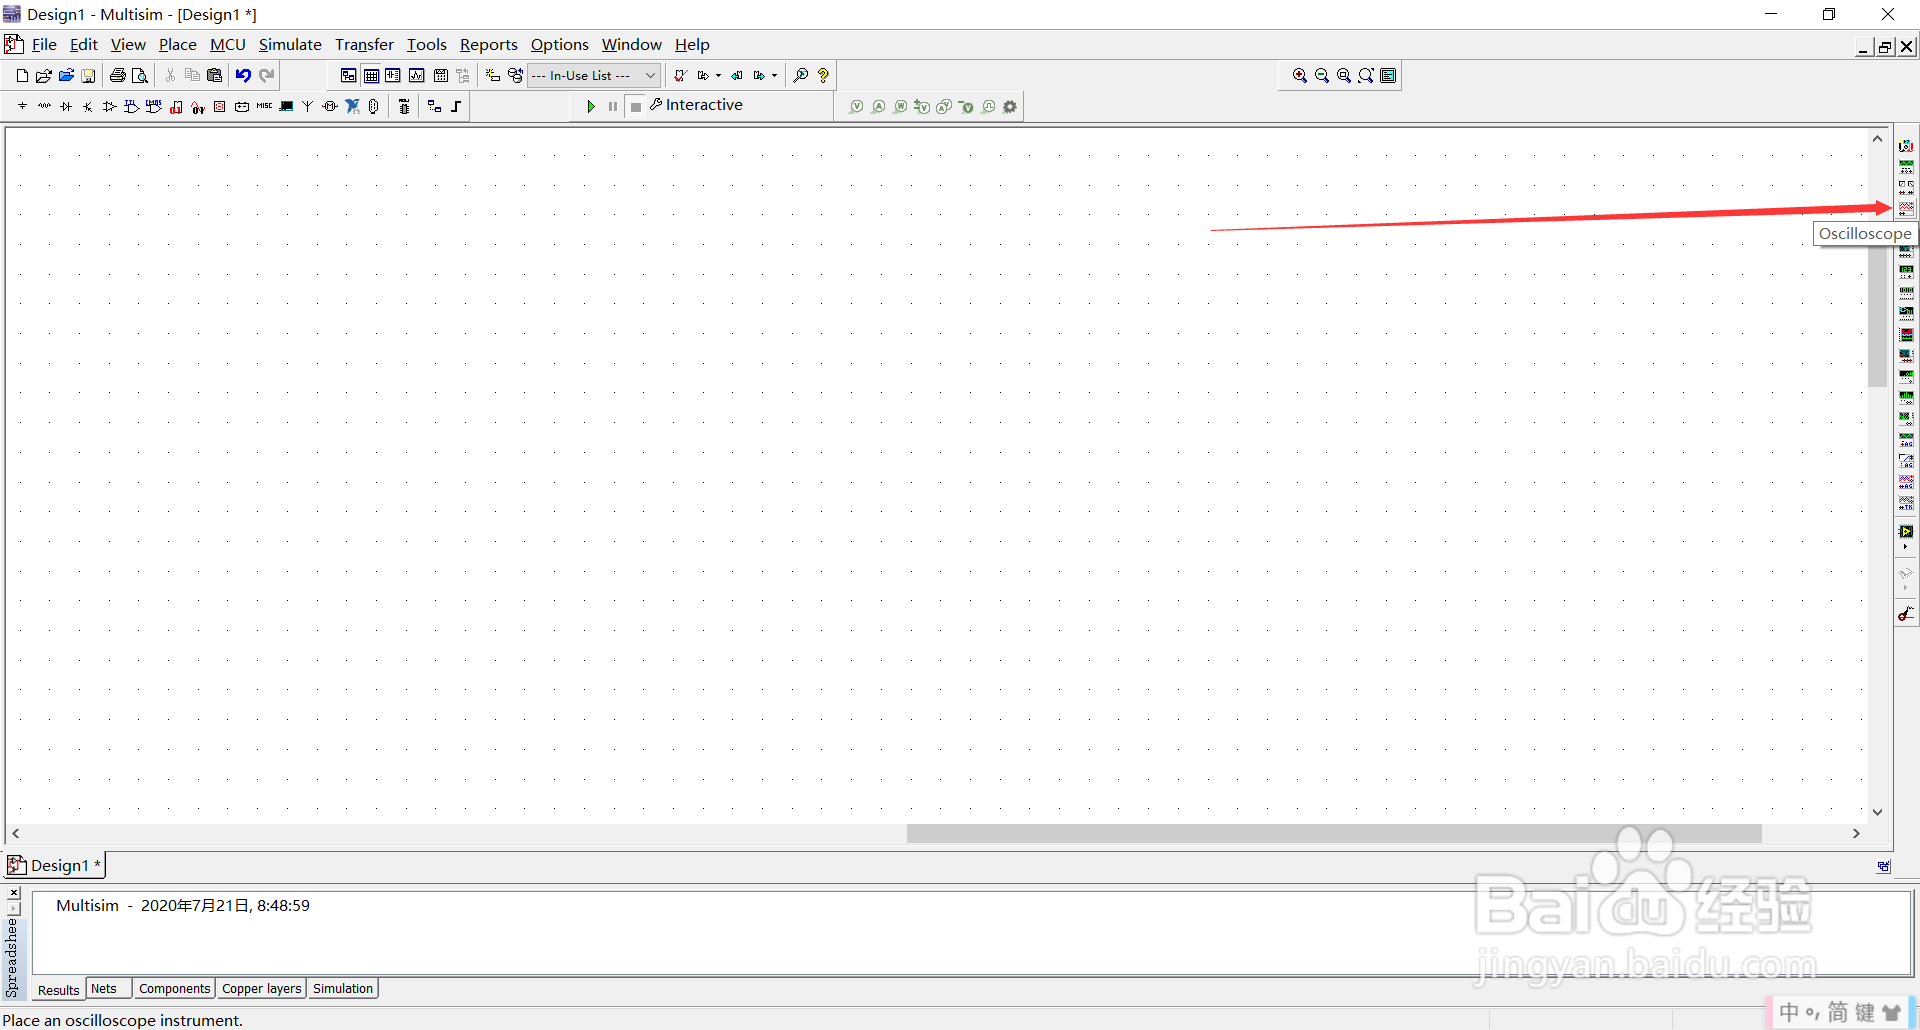Place a Function generator instrument

[x=1906, y=166]
